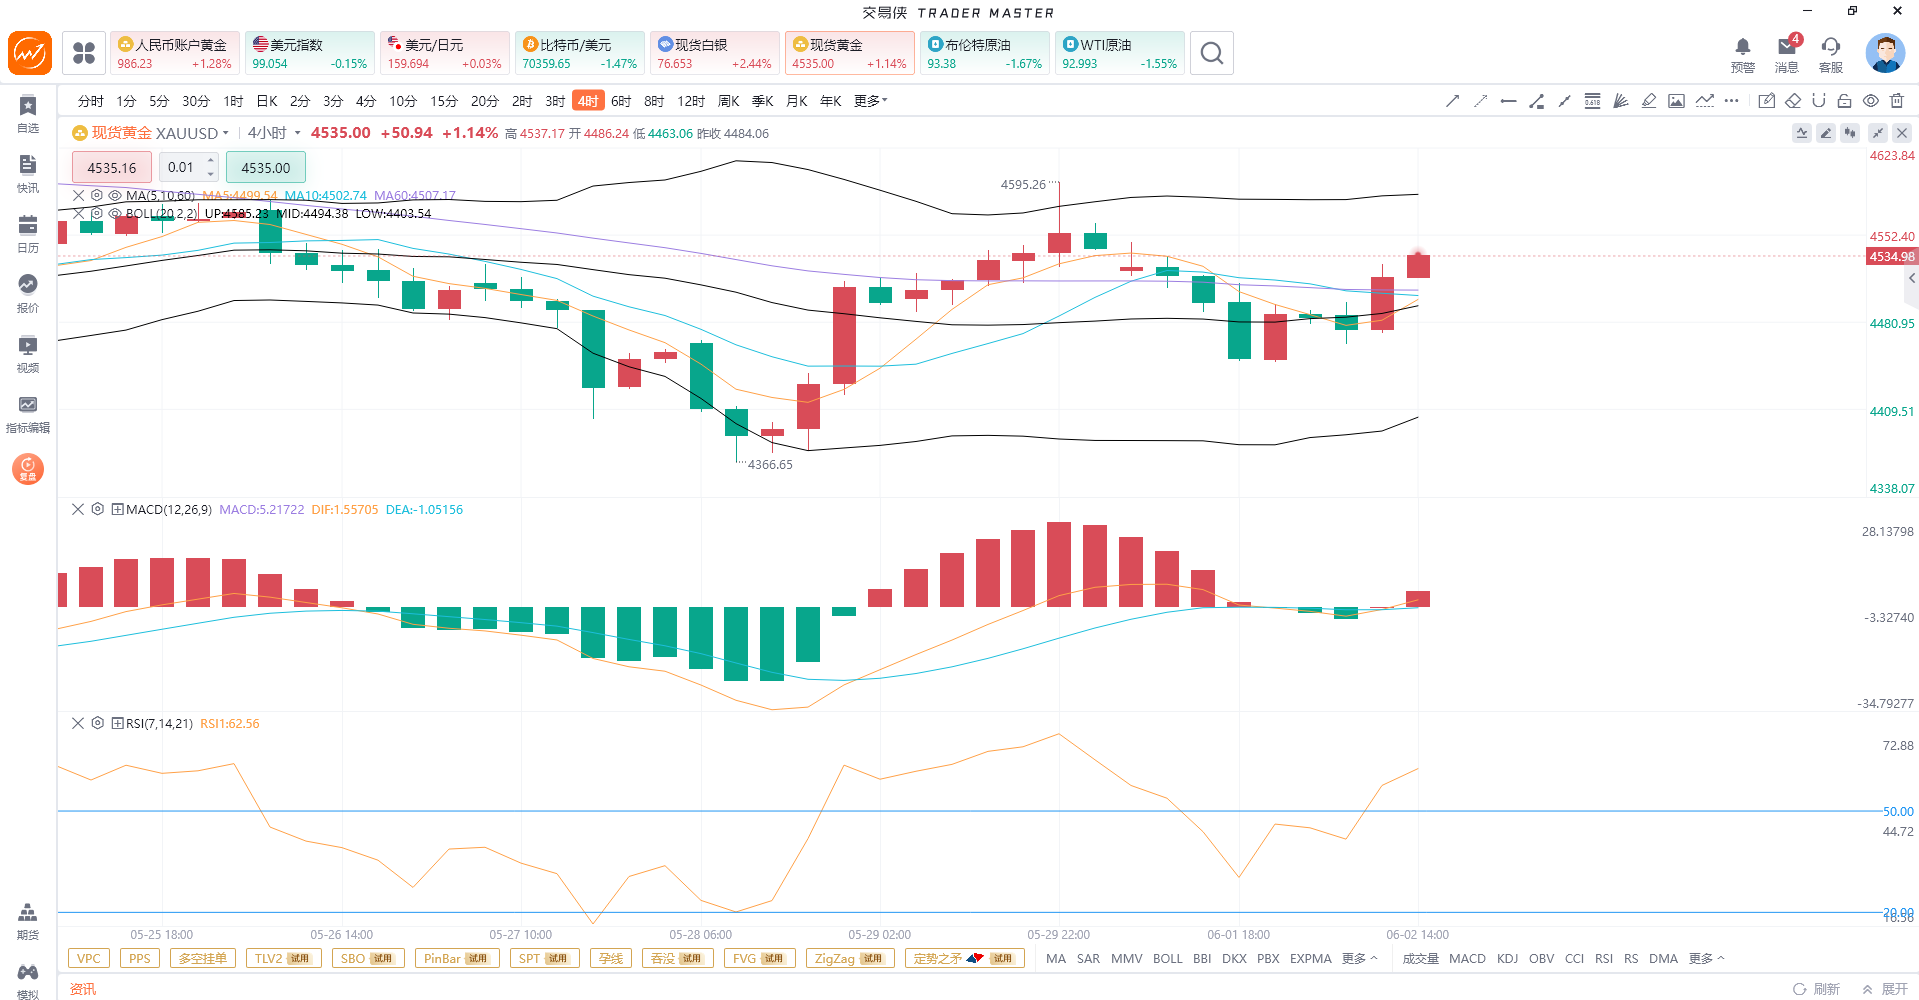Open quotes (报价) in sidebar
The image size is (1919, 1000).
pos(28,295)
